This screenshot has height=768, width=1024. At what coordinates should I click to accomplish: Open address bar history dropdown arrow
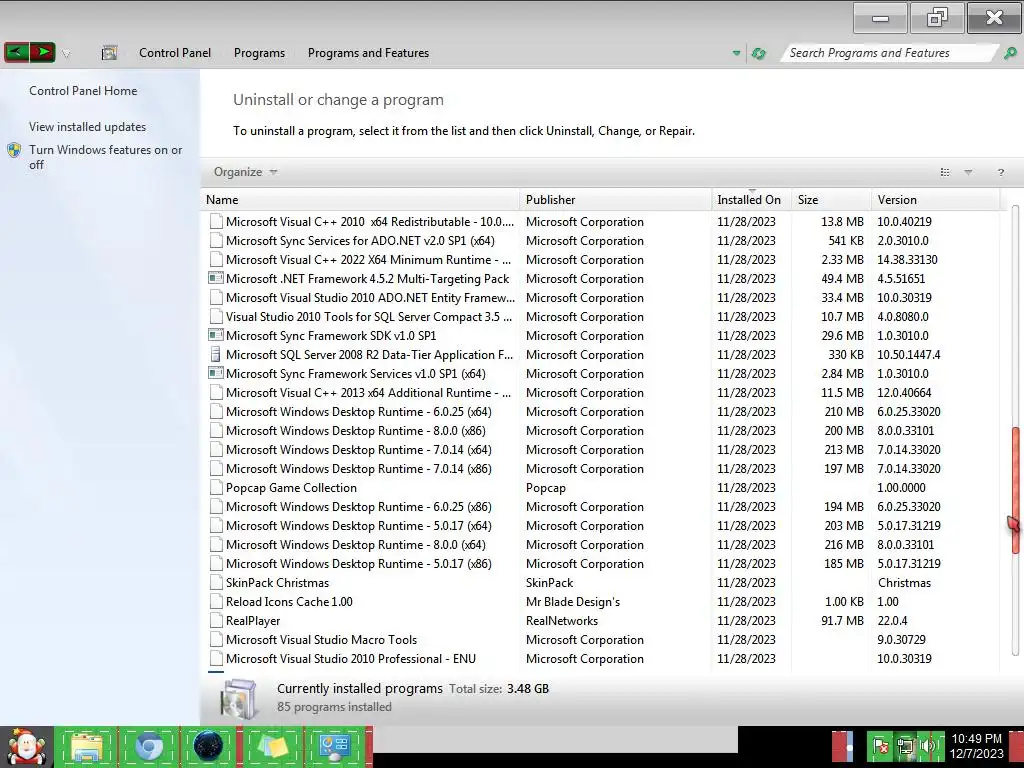tap(736, 53)
